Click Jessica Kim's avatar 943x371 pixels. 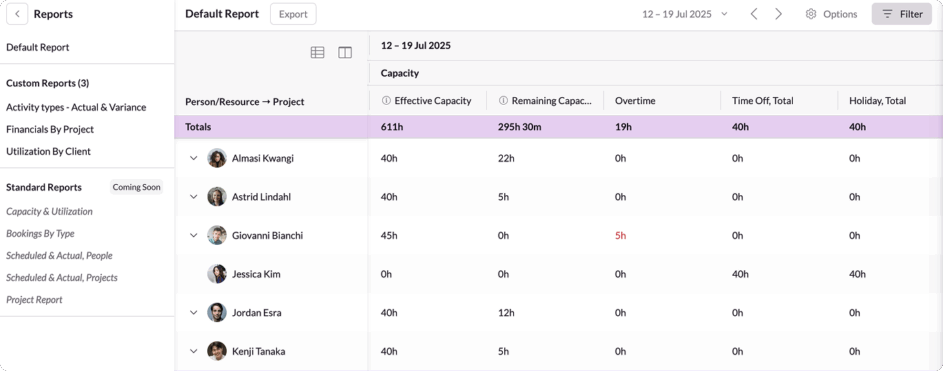coord(217,274)
